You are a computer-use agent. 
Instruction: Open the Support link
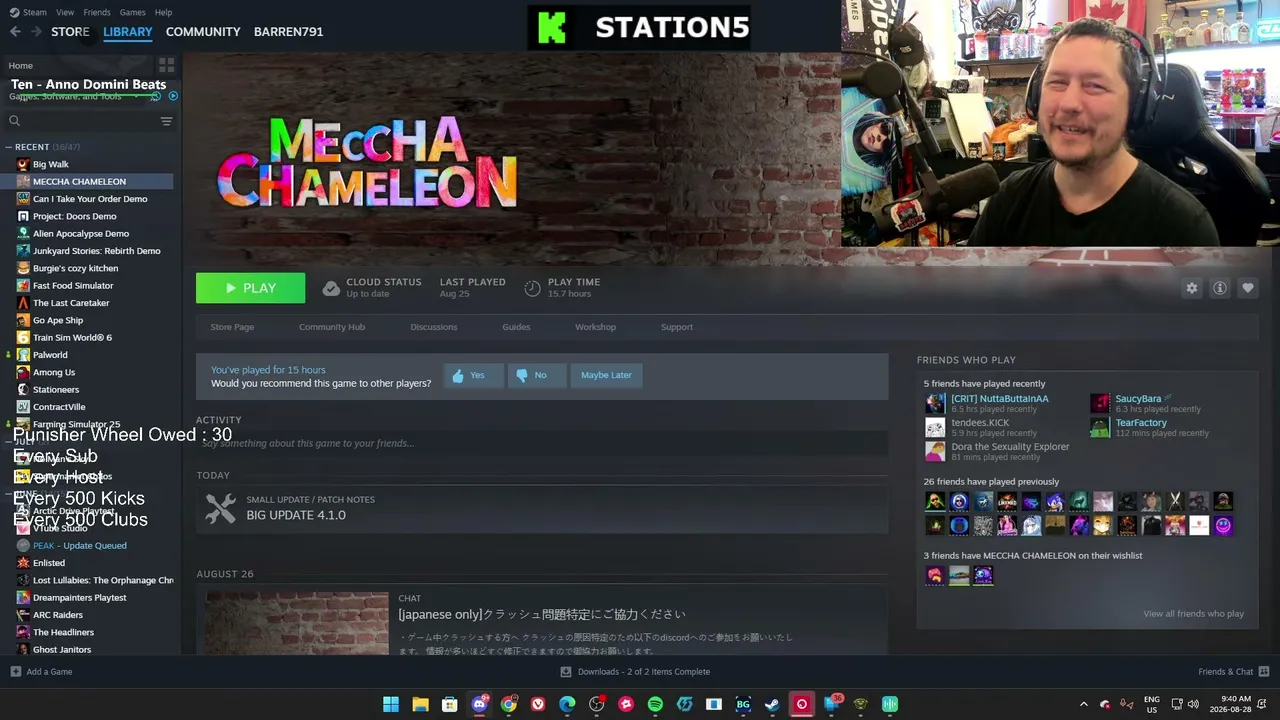677,327
